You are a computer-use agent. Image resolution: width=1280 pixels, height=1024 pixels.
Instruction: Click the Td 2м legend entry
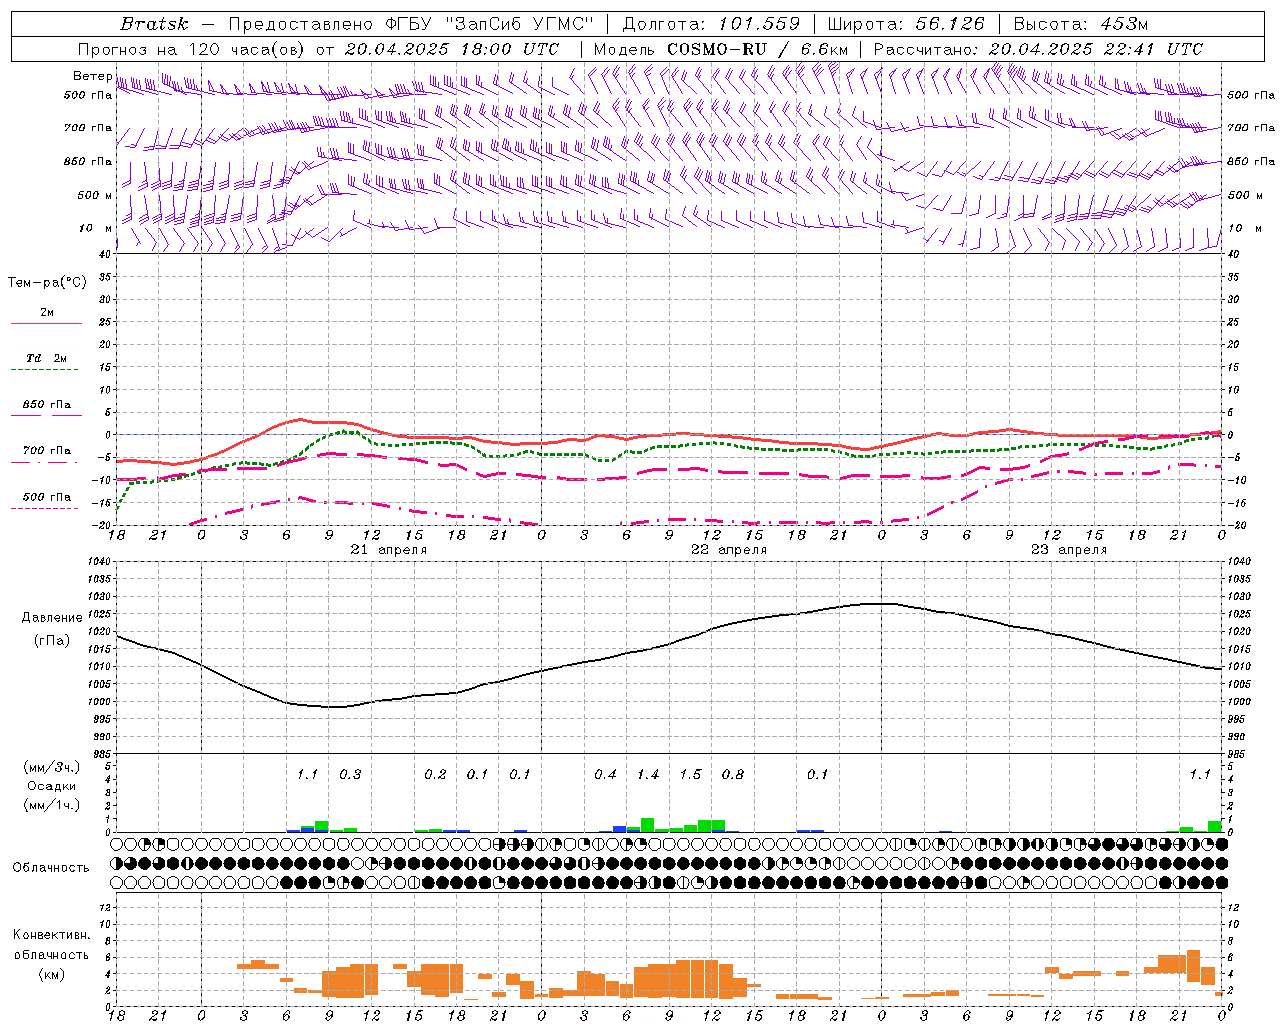click(46, 358)
